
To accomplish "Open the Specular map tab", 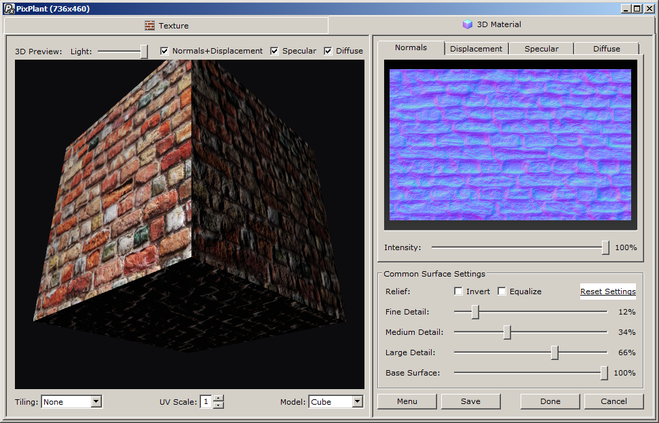I will pos(541,49).
